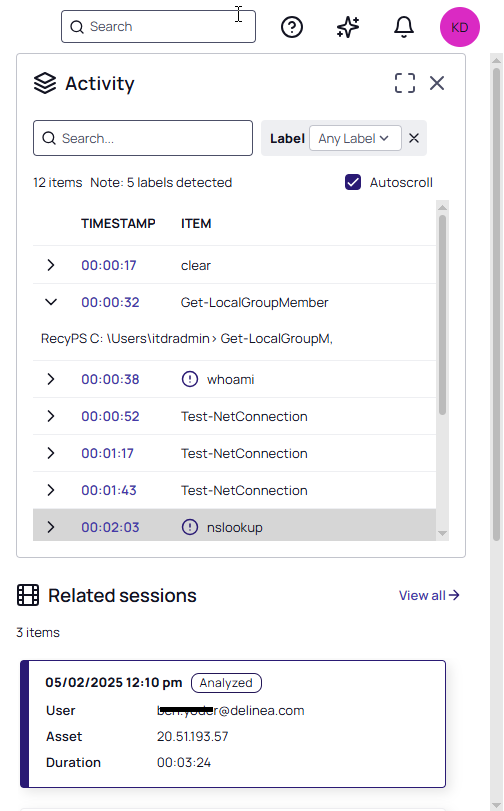Click the Activity list search field
The width and height of the screenshot is (504, 811).
[x=143, y=138]
